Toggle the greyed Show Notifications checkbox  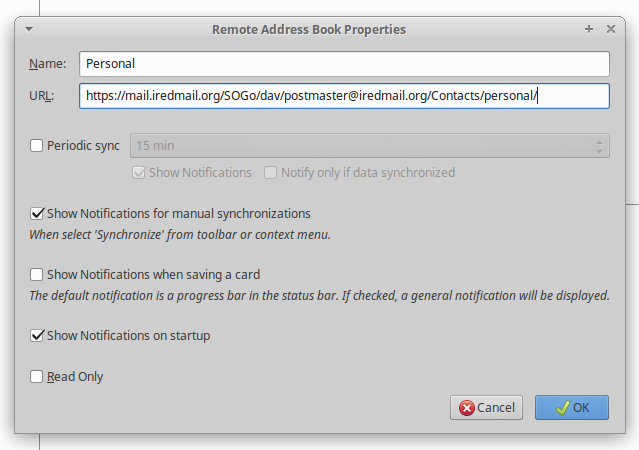[x=139, y=173]
